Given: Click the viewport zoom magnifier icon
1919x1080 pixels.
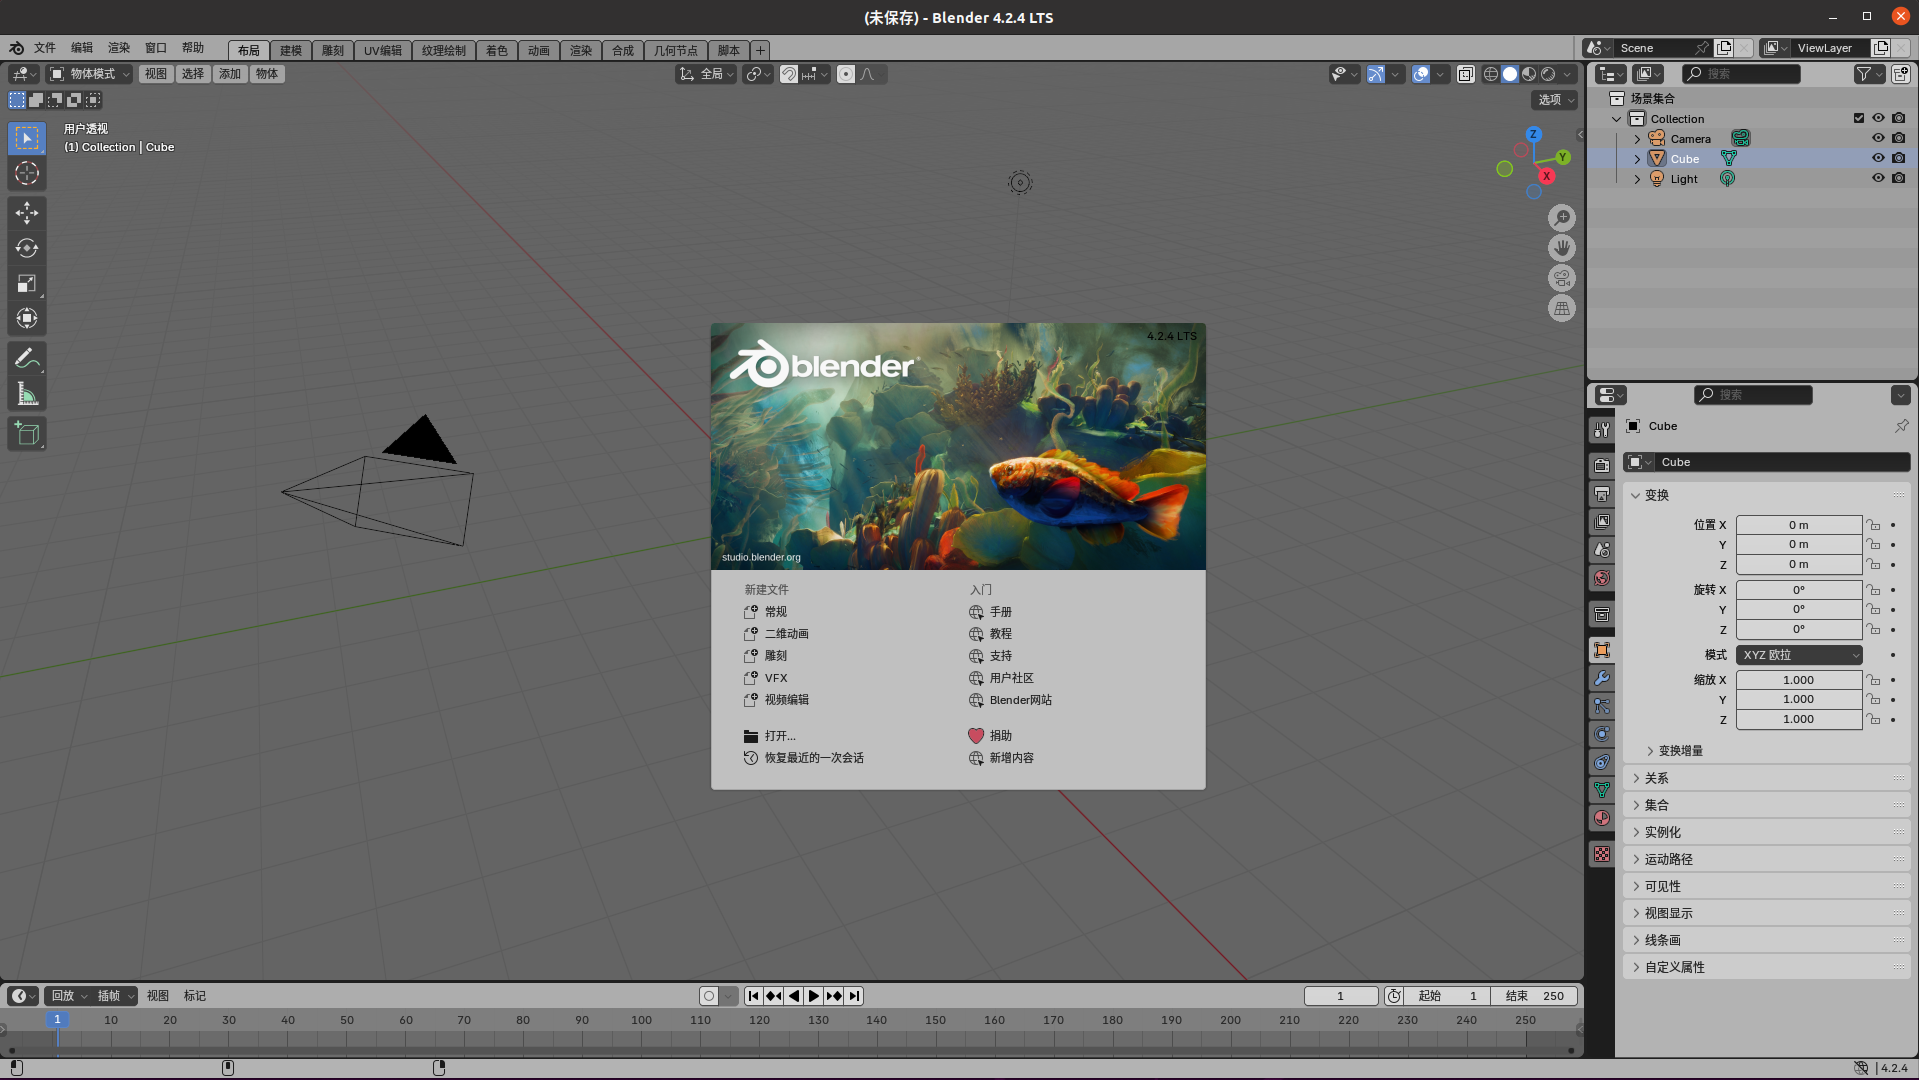Looking at the screenshot, I should [1562, 217].
